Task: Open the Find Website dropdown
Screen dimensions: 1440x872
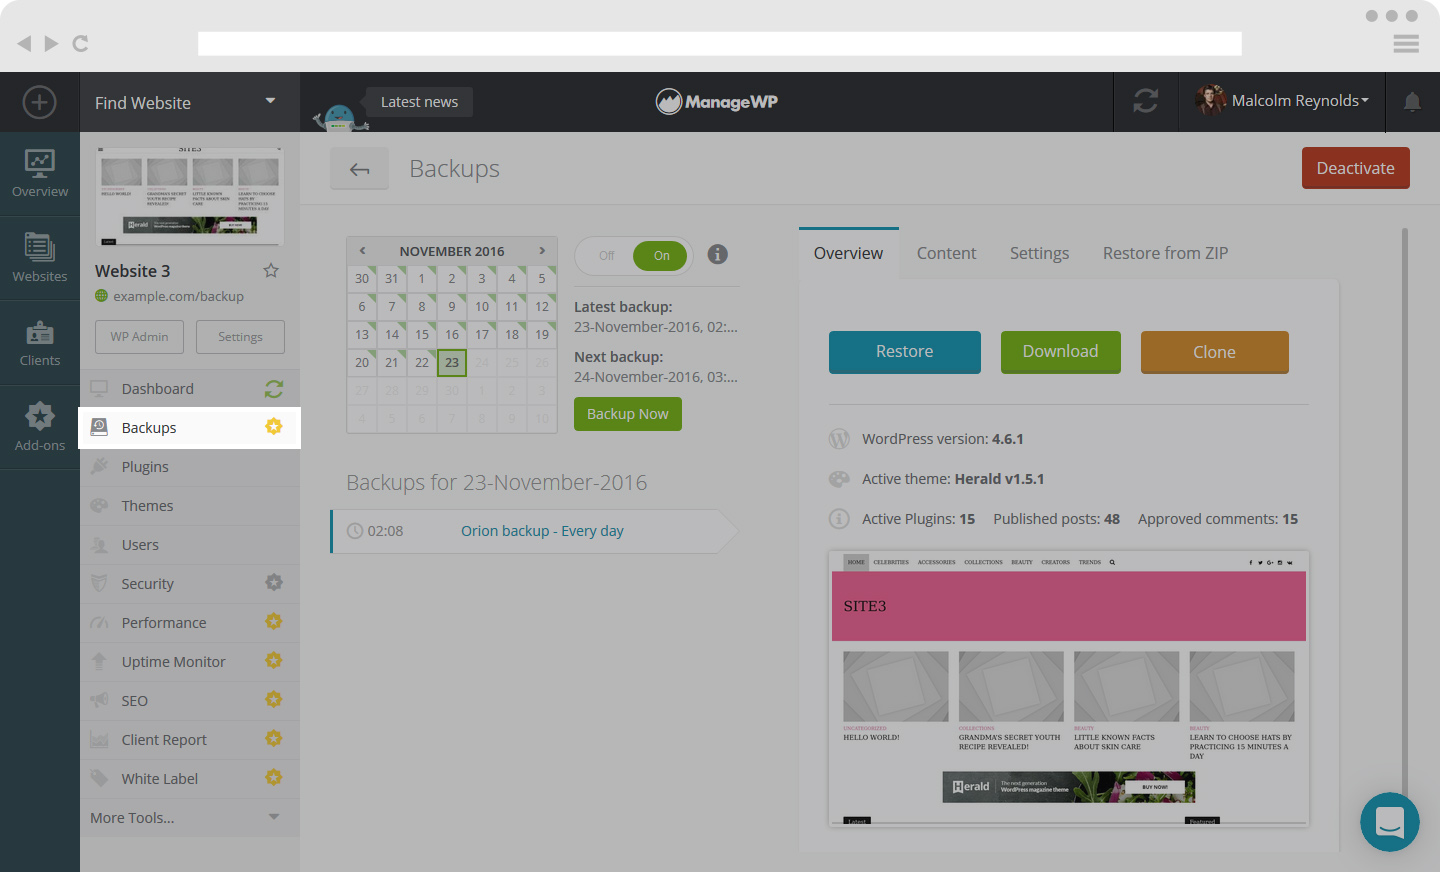Action: click(x=190, y=102)
